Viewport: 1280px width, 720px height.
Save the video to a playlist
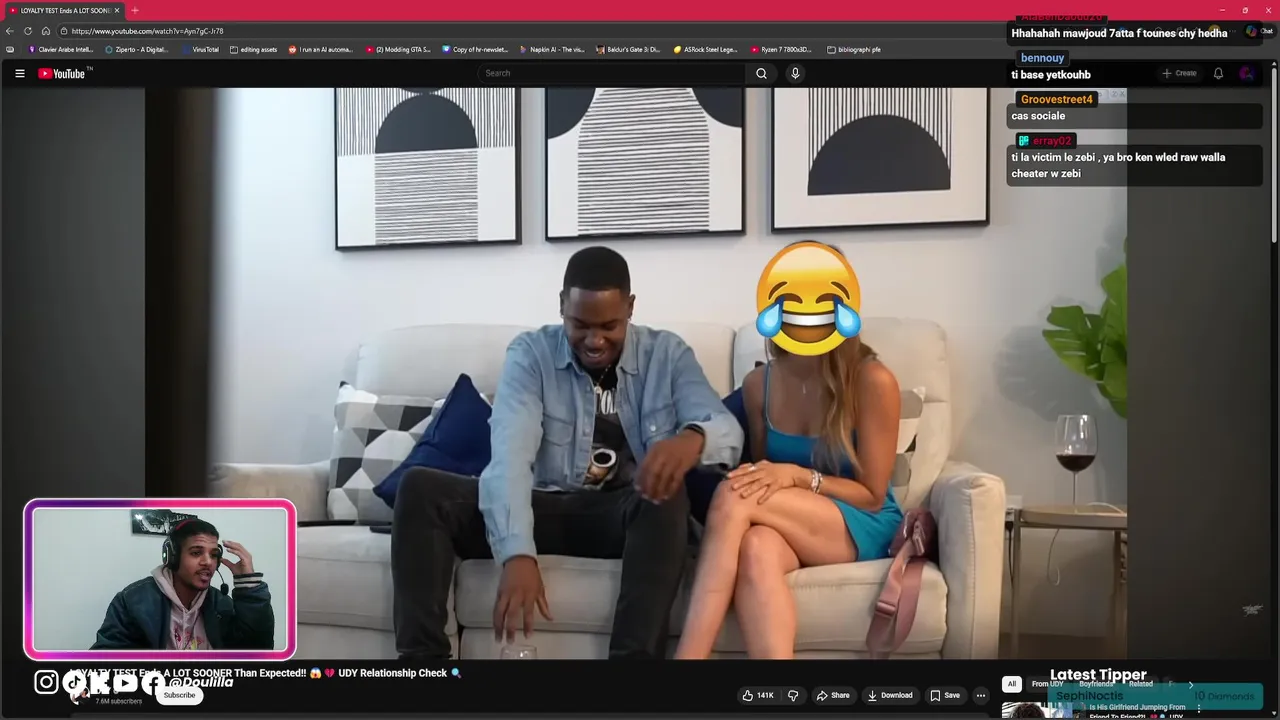[x=945, y=695]
